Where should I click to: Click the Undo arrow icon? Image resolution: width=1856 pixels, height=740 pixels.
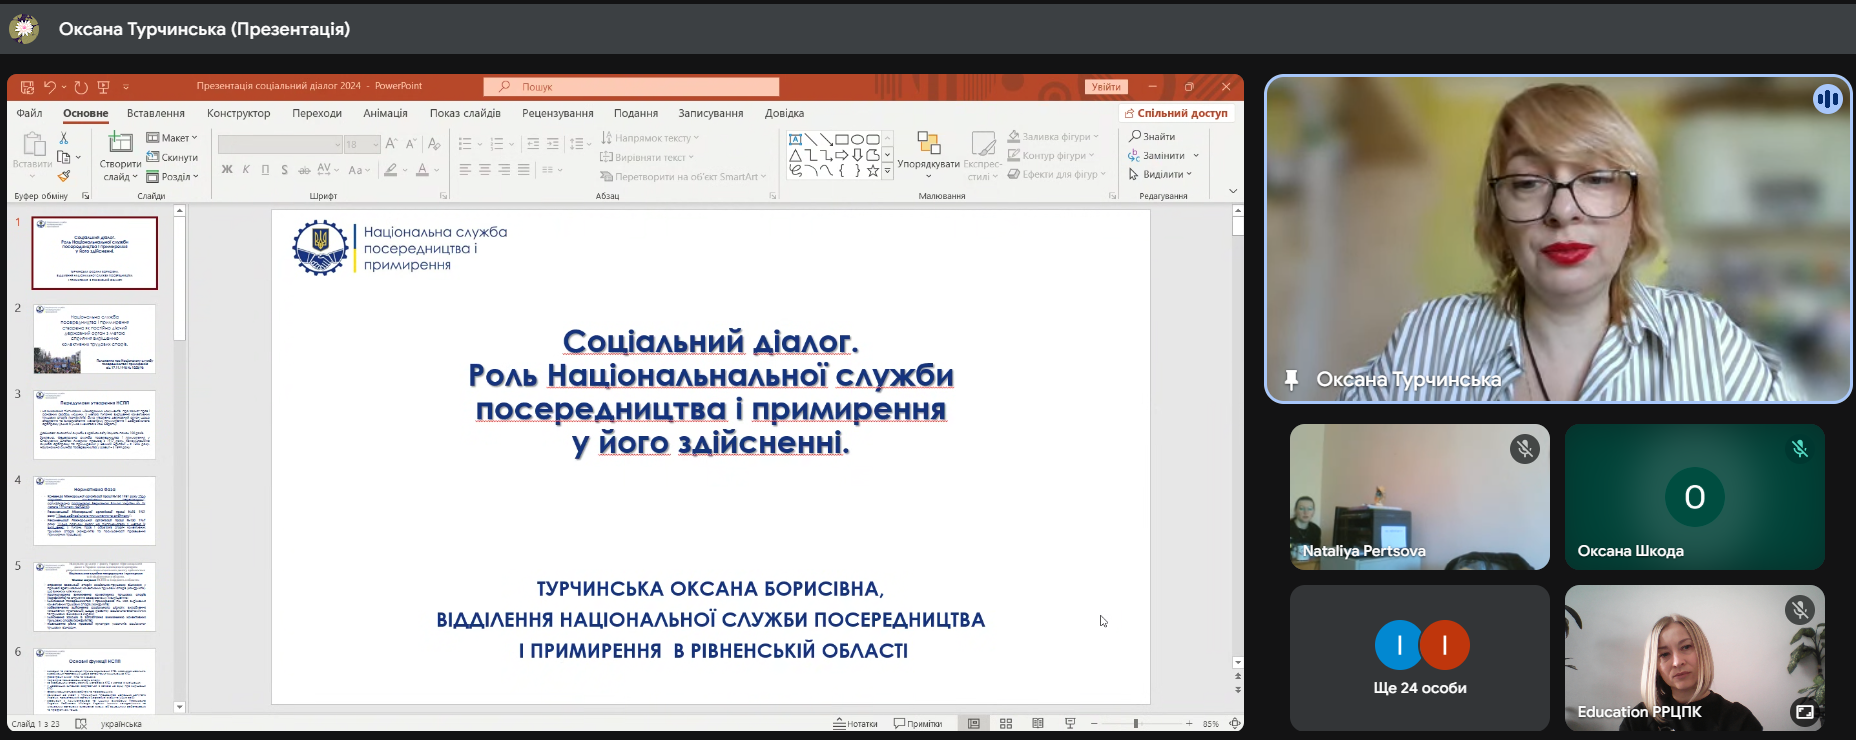pyautogui.click(x=49, y=87)
